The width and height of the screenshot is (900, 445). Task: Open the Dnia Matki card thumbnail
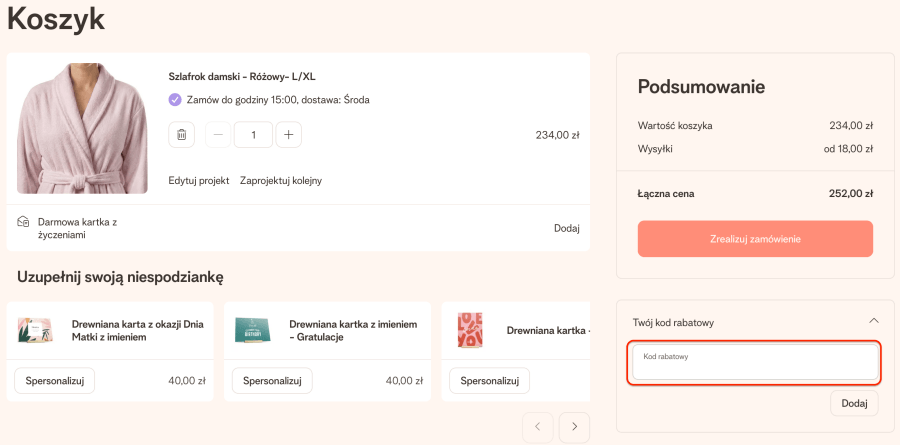35,331
